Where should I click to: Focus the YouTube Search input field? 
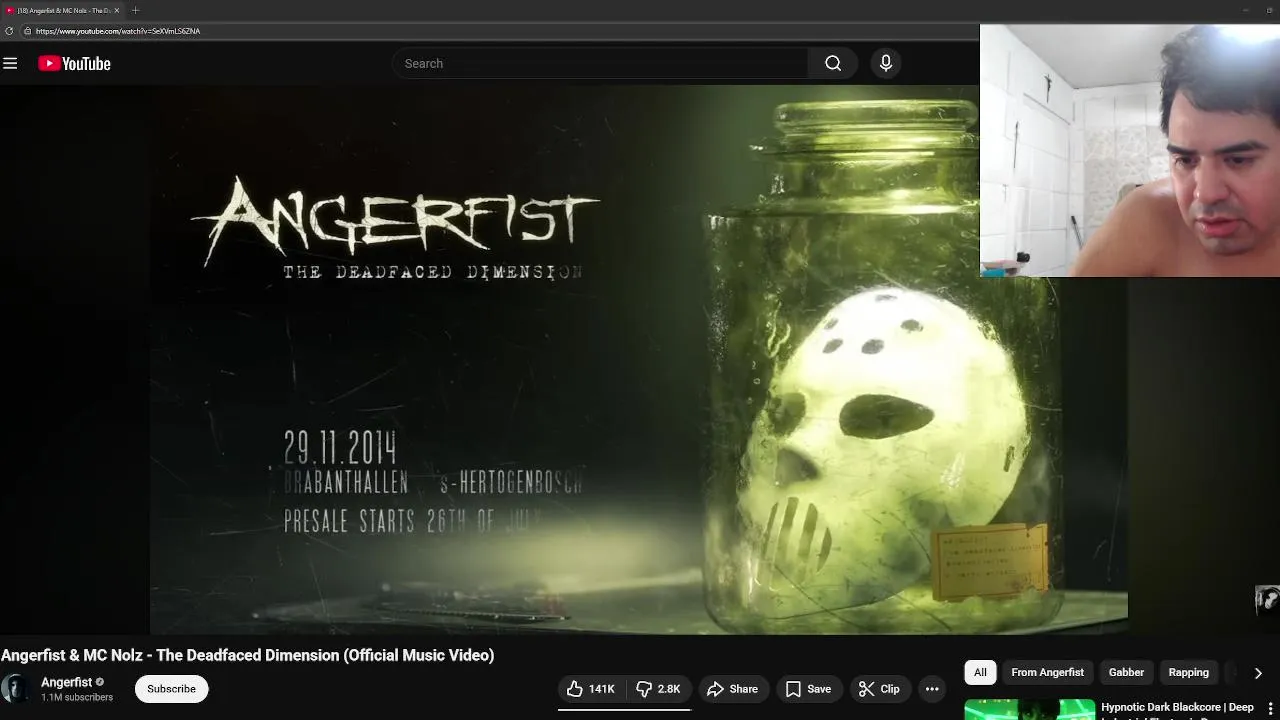[x=600, y=63]
